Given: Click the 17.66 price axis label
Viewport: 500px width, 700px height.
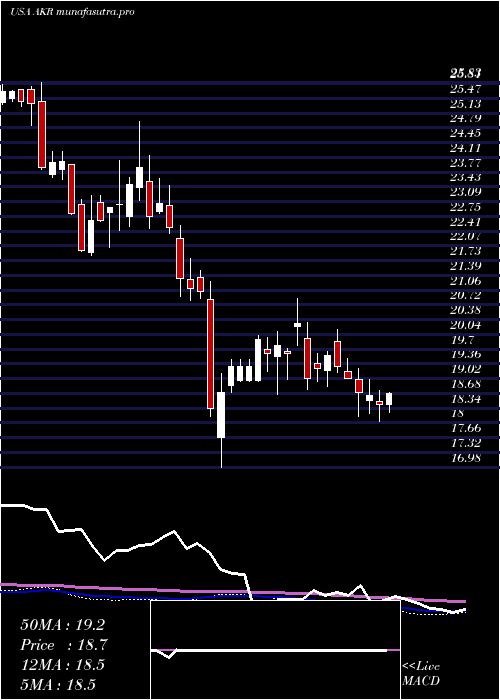Looking at the screenshot, I should click(x=465, y=428).
